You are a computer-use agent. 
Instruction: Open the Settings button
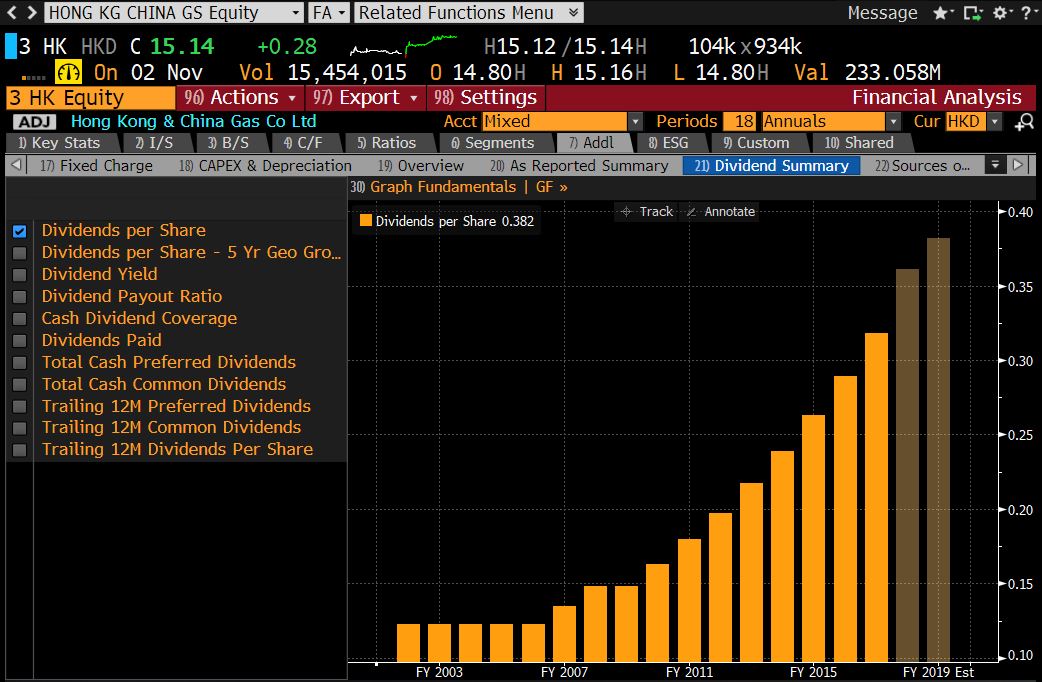[486, 98]
